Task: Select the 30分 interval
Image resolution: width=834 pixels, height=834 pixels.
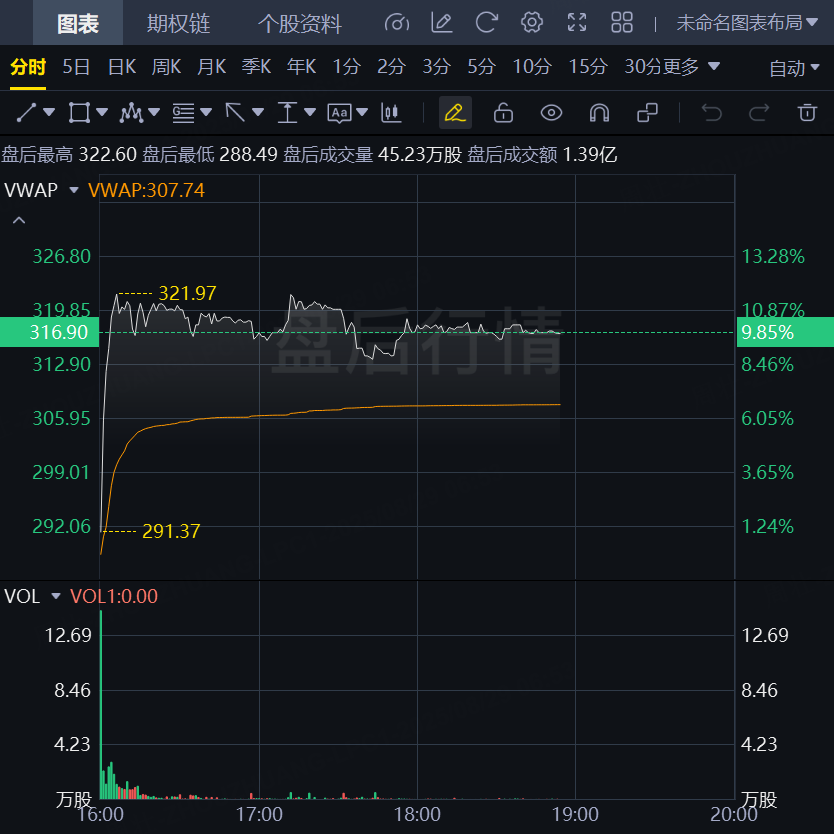Action: [644, 67]
